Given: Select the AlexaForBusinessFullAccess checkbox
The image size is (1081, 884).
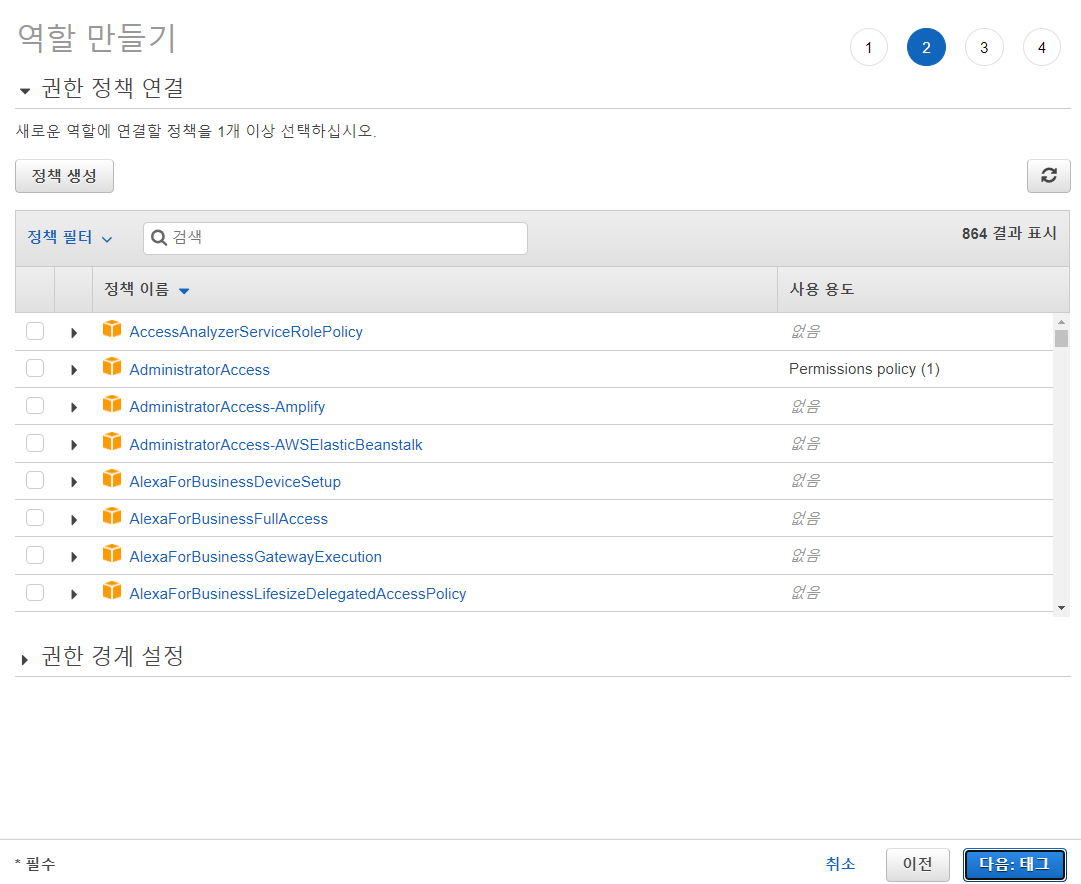Looking at the screenshot, I should pos(35,518).
